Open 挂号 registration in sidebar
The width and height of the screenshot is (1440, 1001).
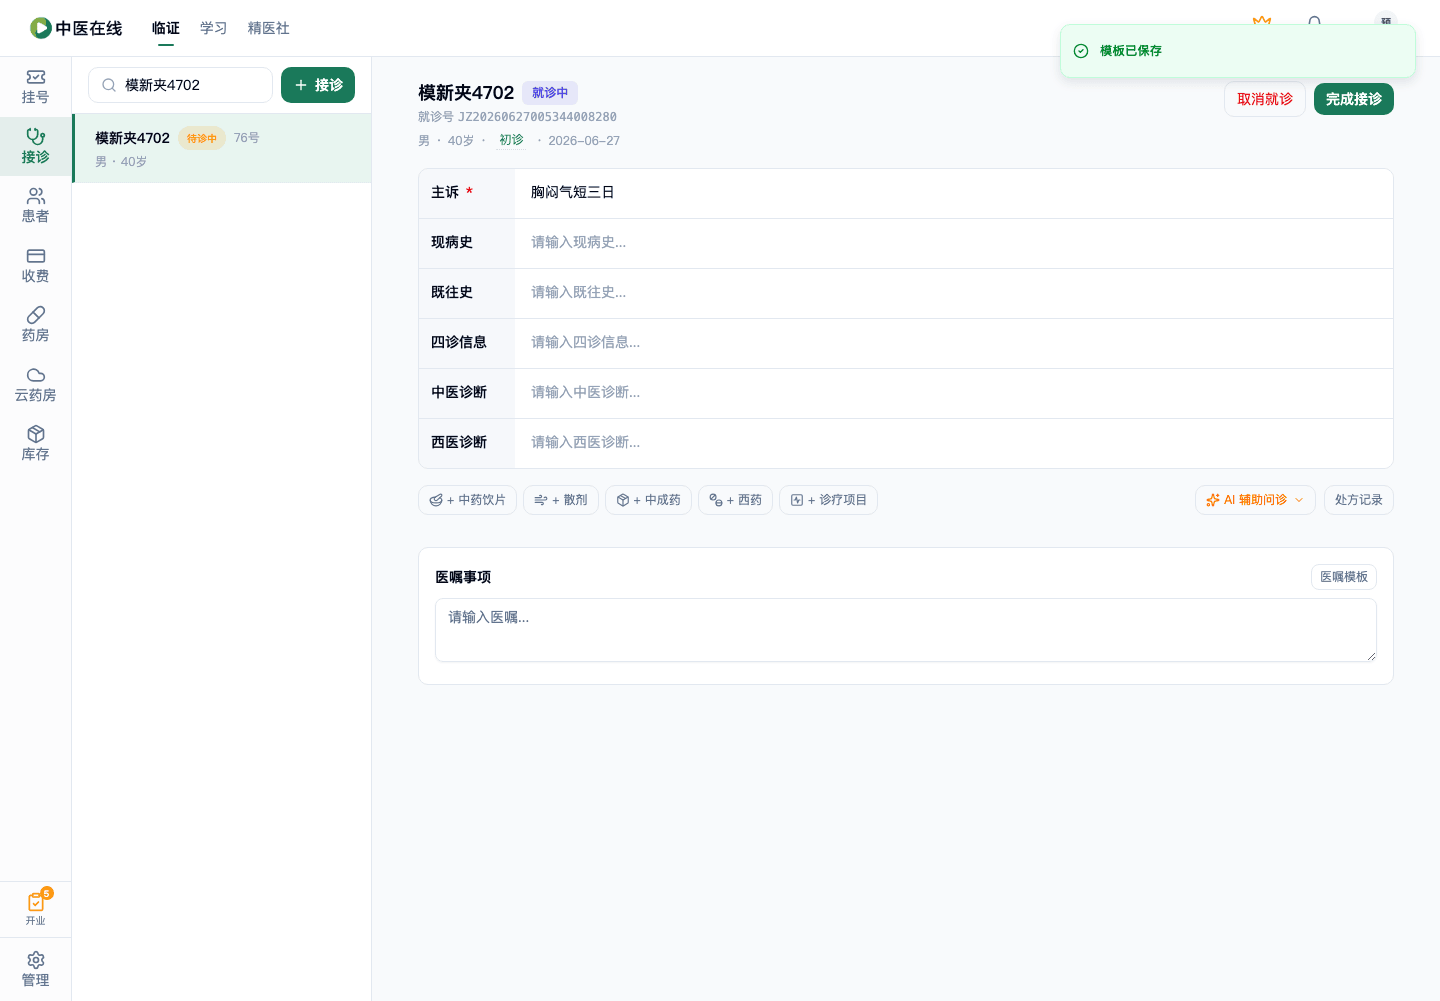[x=35, y=87]
